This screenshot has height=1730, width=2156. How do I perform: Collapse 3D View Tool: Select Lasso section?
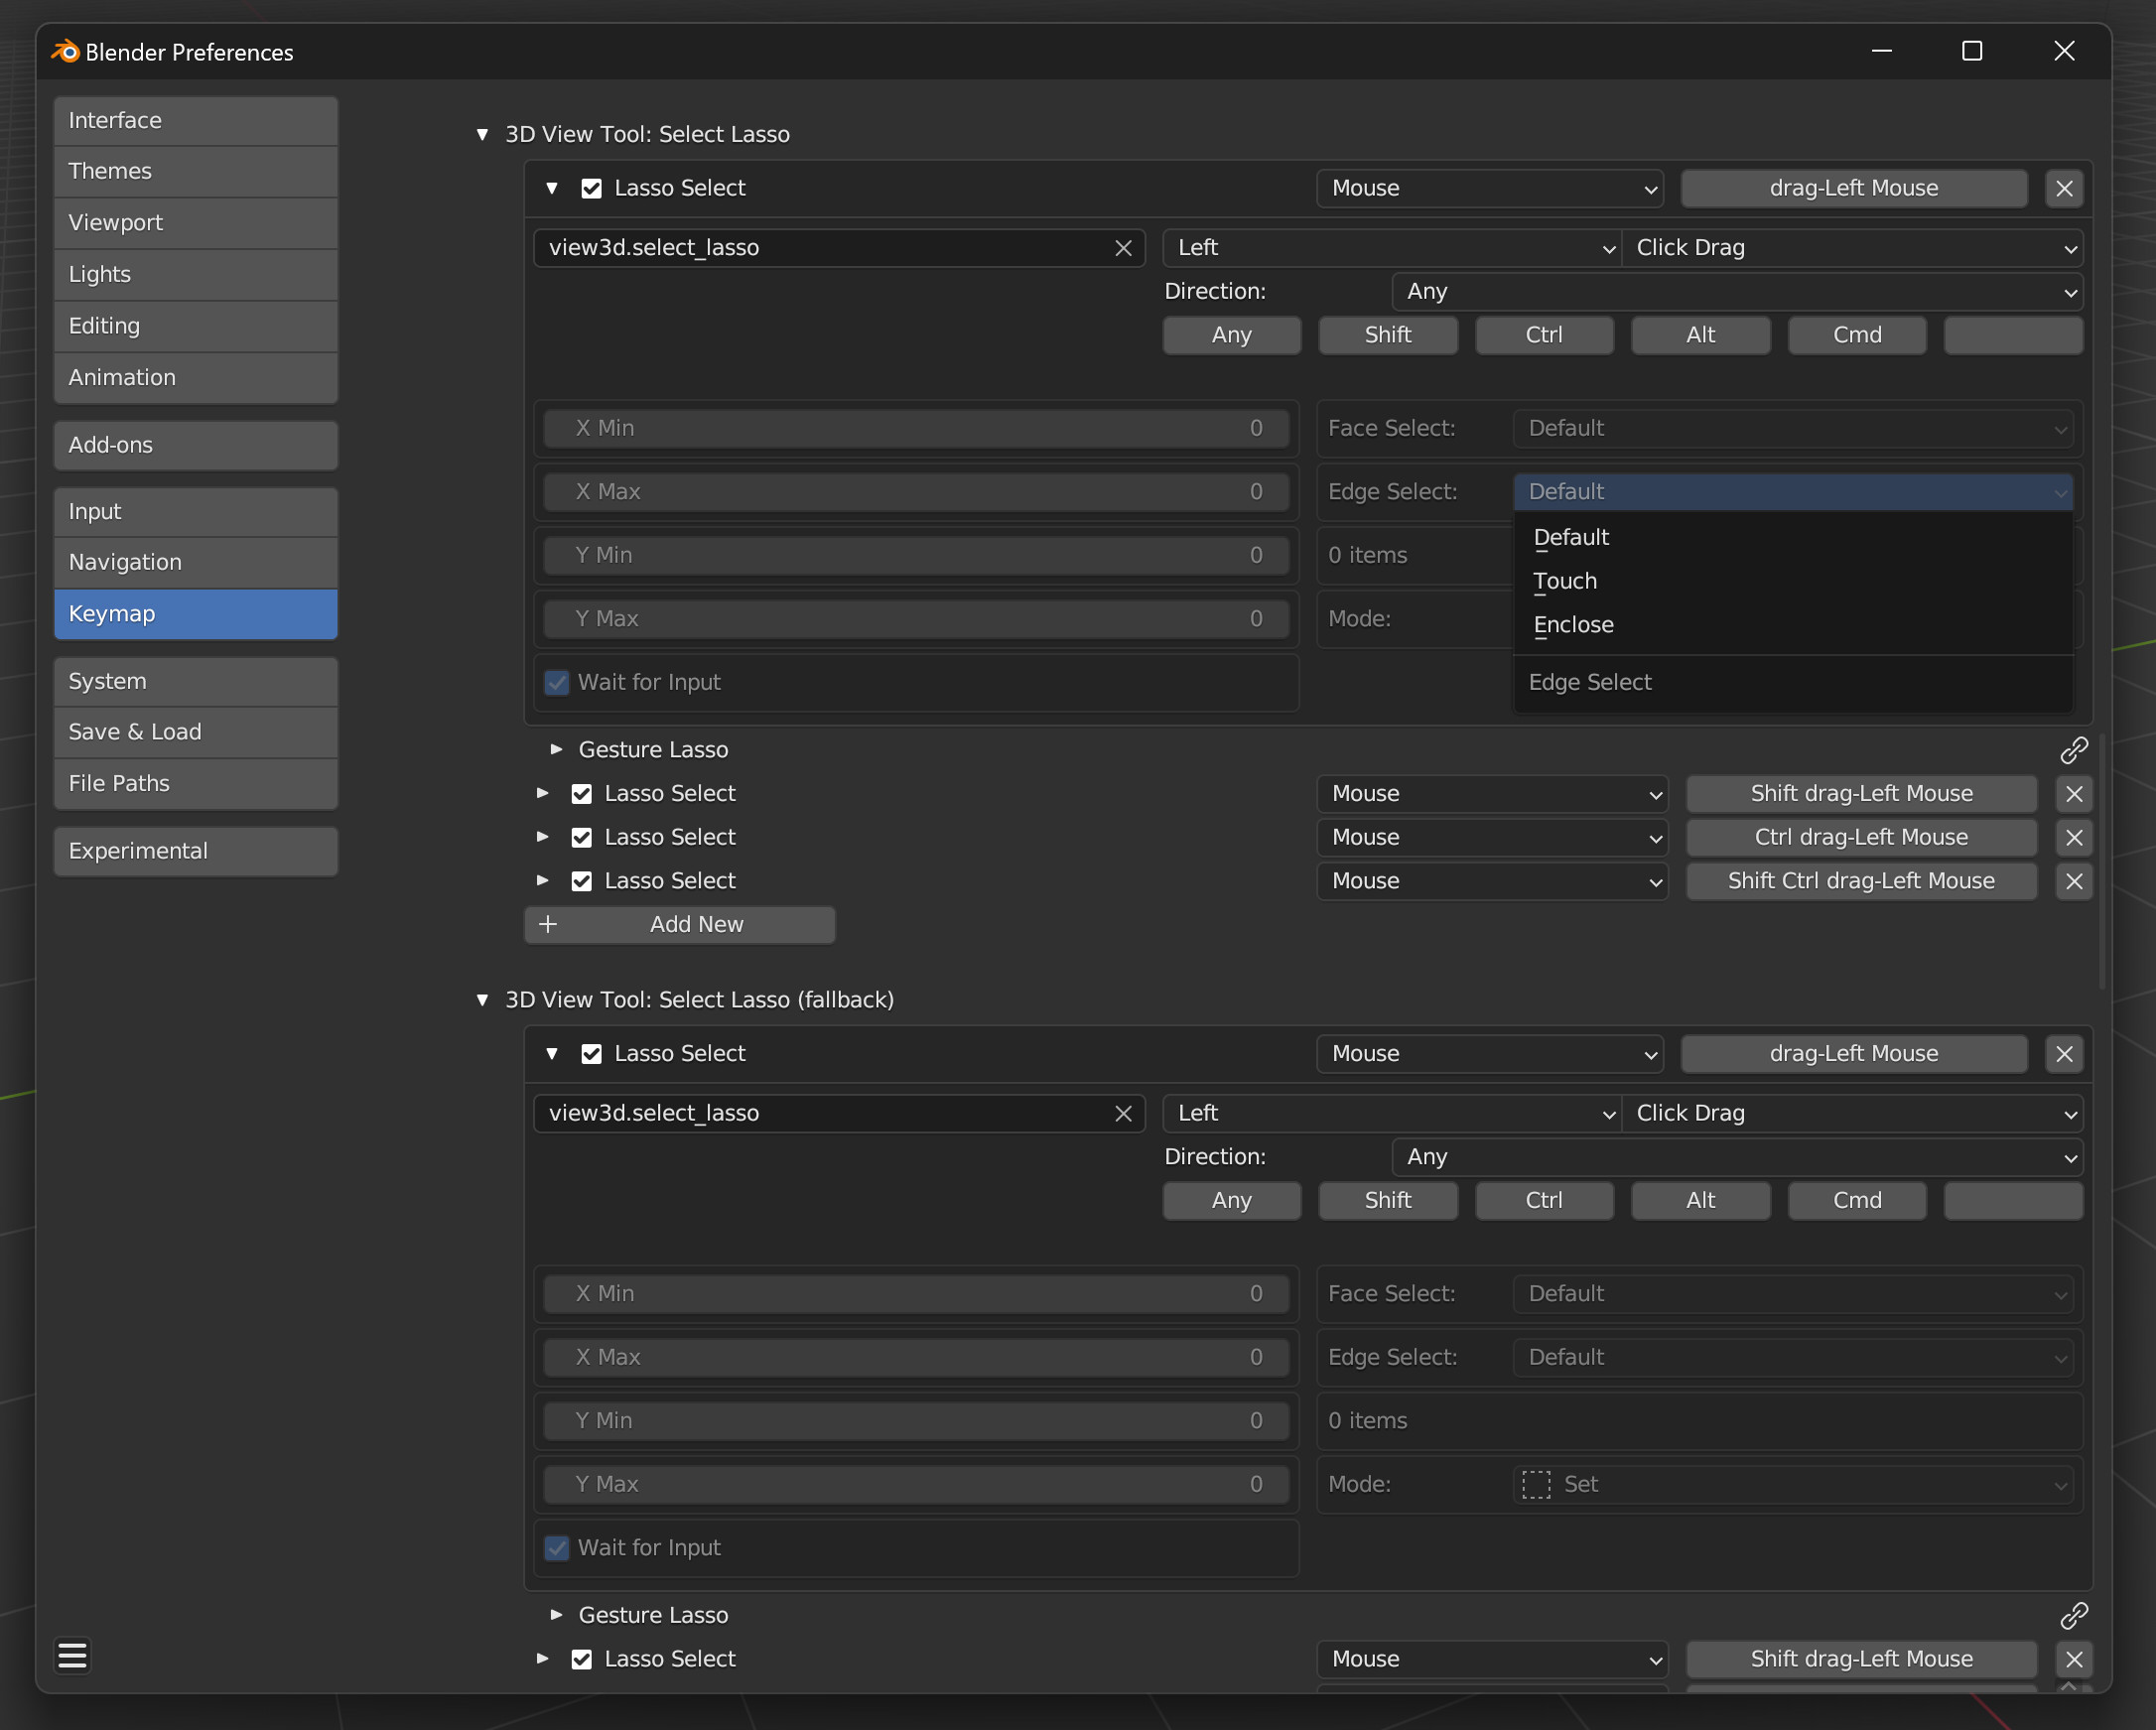click(x=483, y=134)
